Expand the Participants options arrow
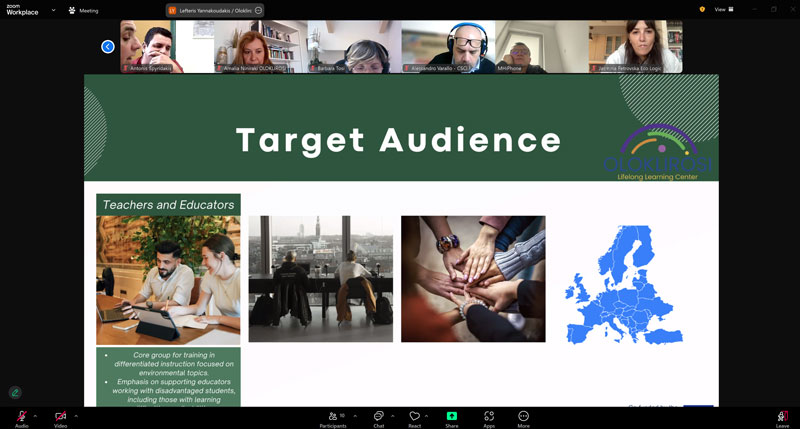 [355, 415]
